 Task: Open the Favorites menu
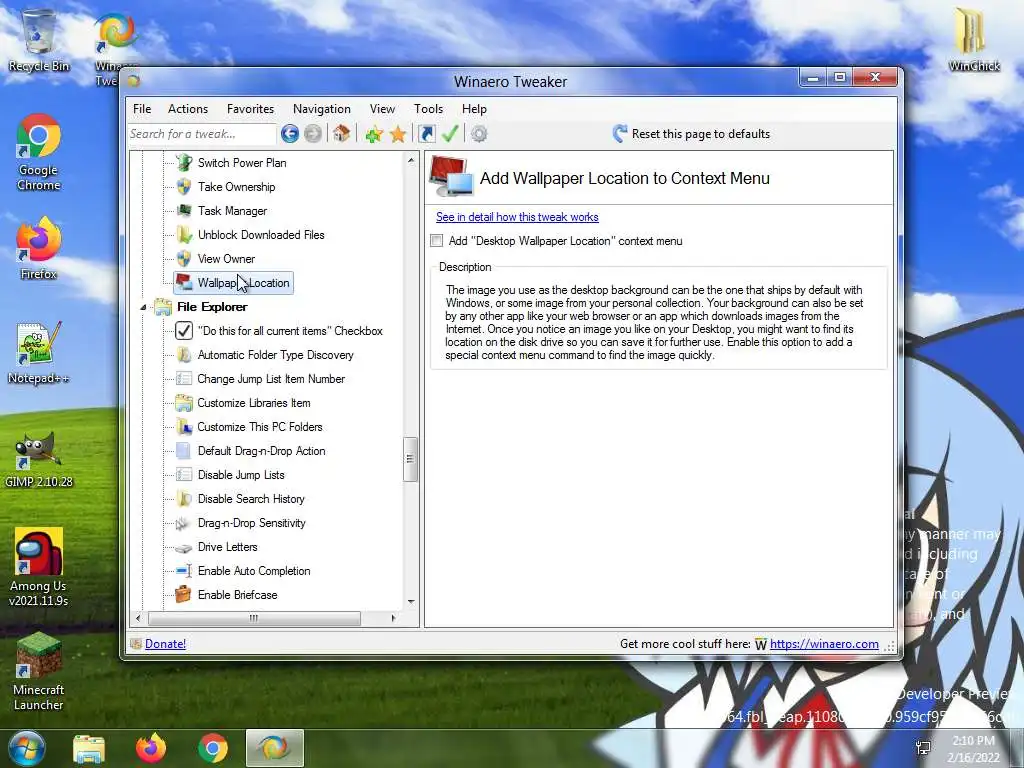pos(250,109)
